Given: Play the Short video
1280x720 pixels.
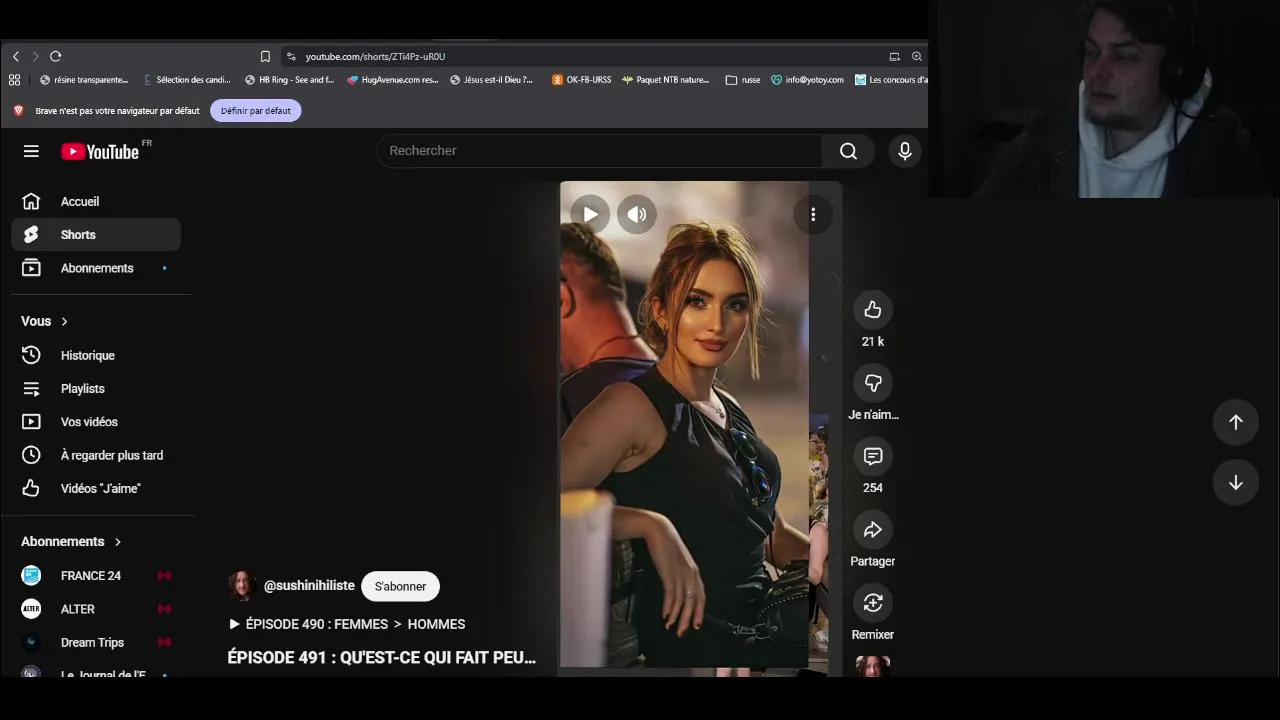Looking at the screenshot, I should 590,214.
